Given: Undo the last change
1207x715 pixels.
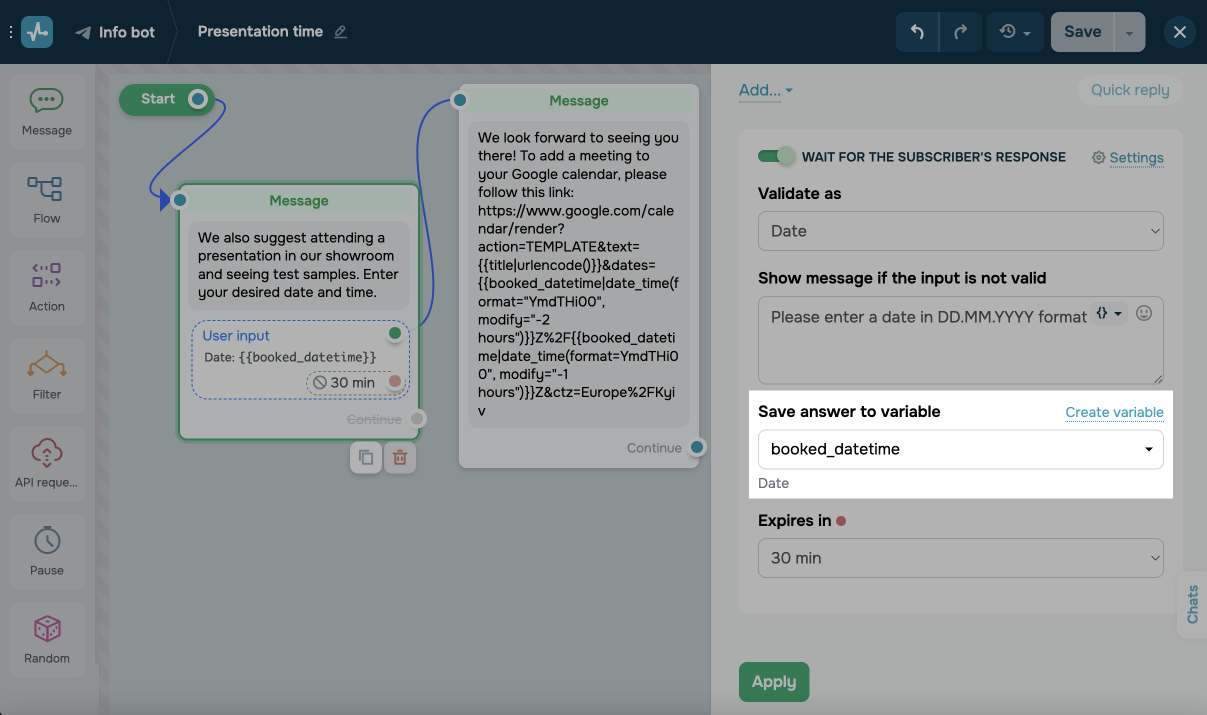Looking at the screenshot, I should [917, 32].
